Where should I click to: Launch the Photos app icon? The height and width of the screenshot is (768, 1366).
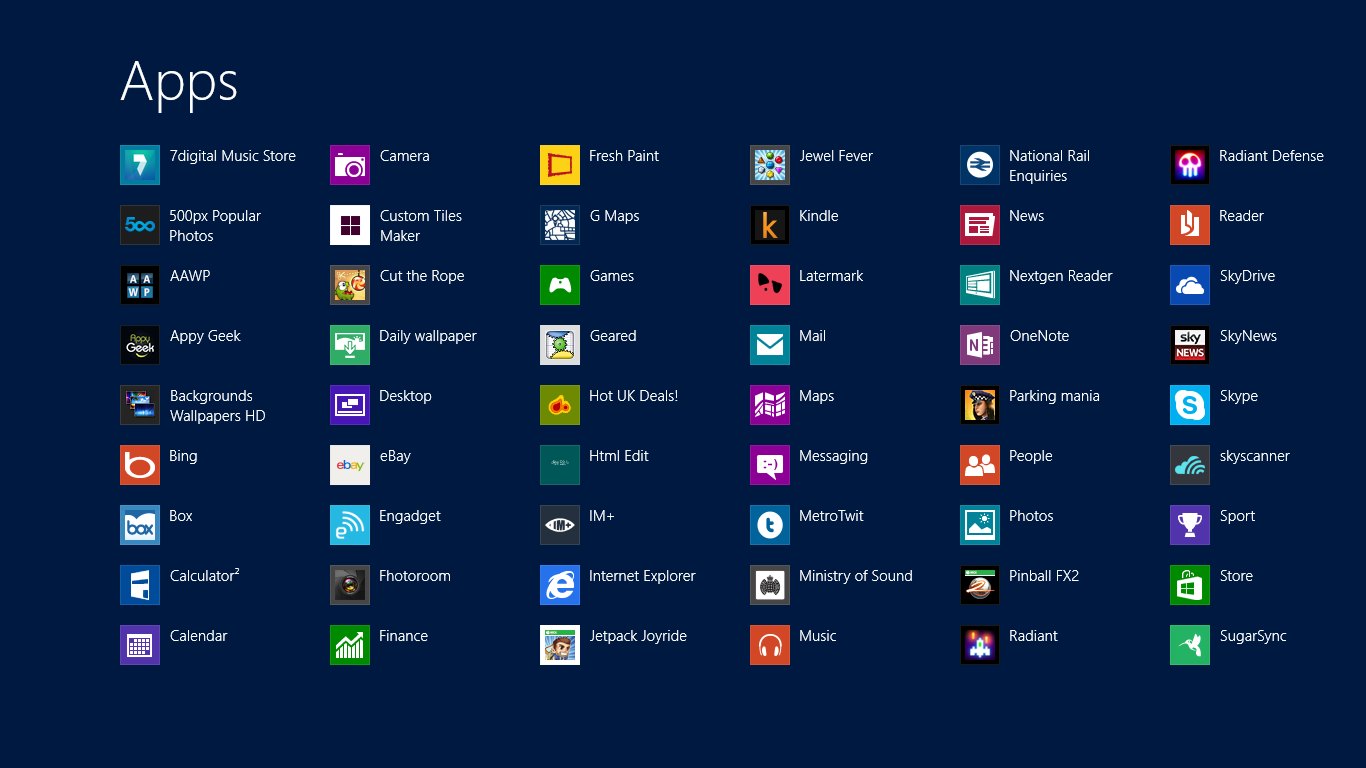tap(980, 525)
